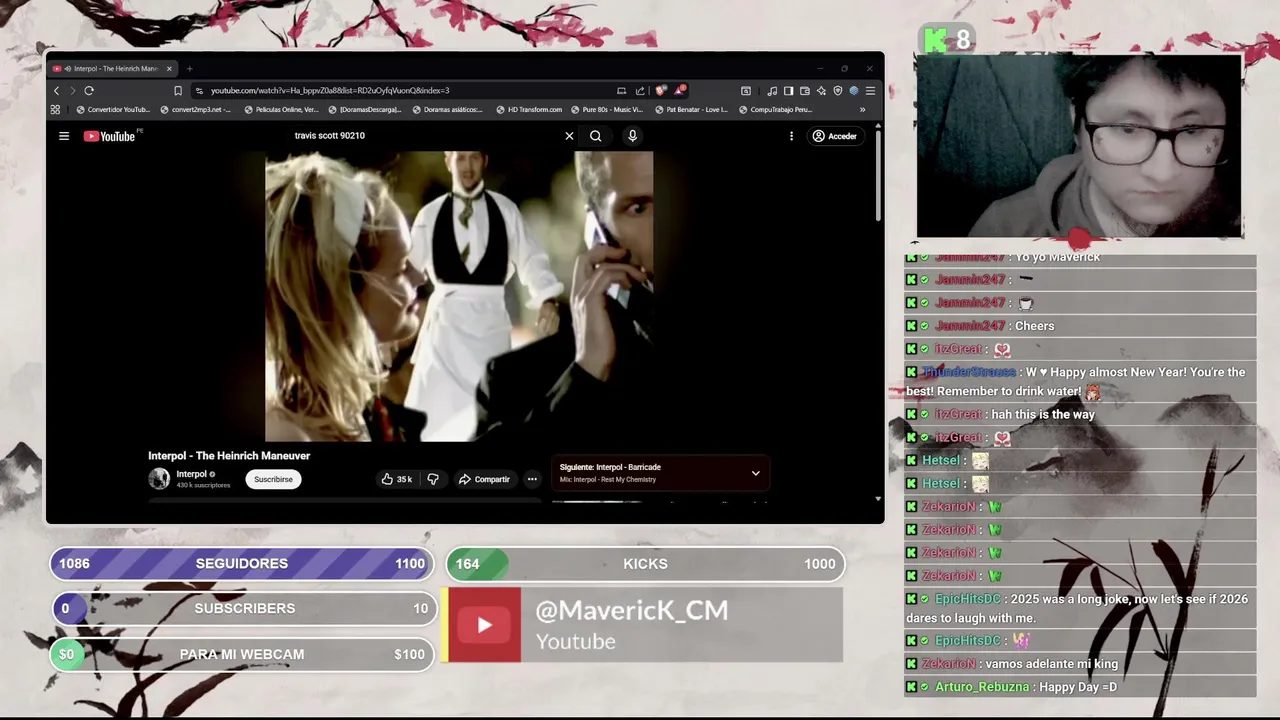Go forward with the browser forward arrow
Viewport: 1280px width, 720px height.
pyautogui.click(x=72, y=91)
